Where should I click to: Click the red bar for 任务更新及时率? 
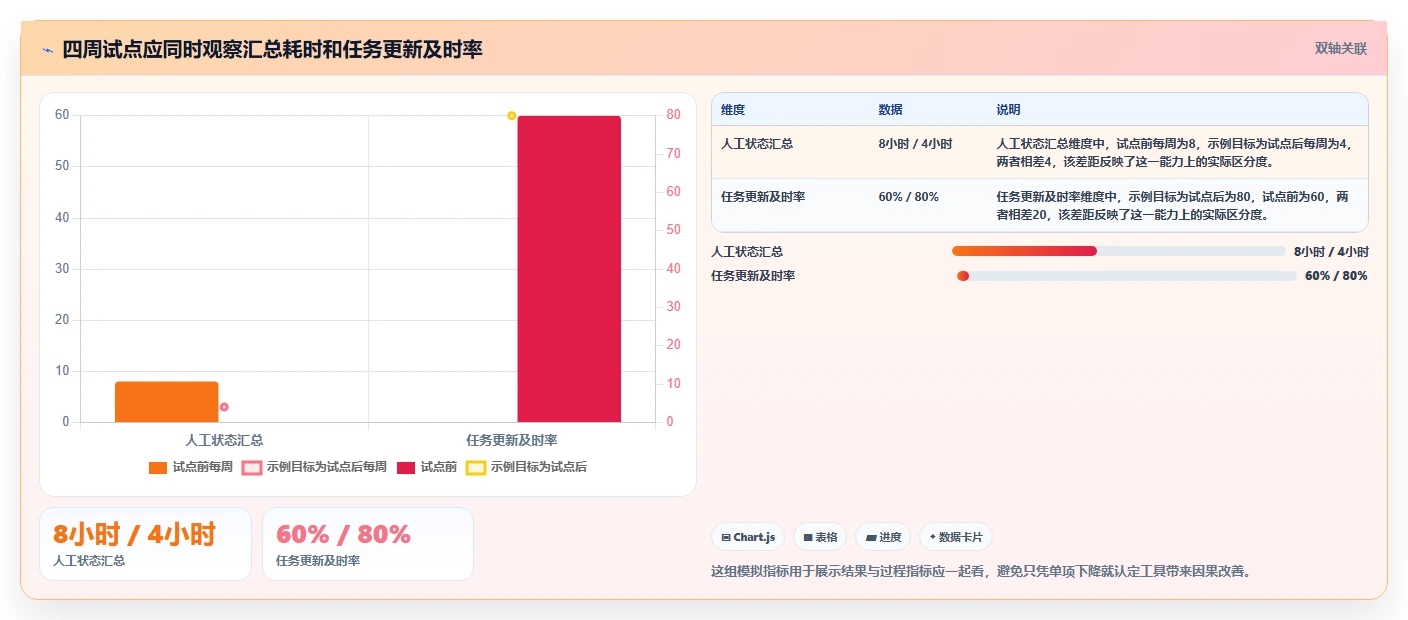[x=569, y=269]
